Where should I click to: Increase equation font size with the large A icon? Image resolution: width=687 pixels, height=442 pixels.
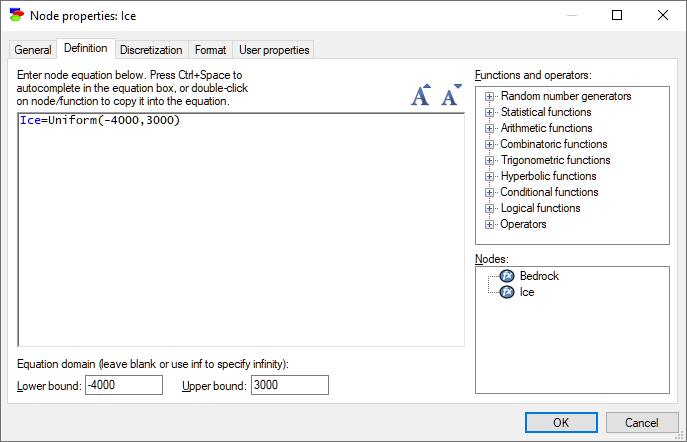tap(421, 95)
